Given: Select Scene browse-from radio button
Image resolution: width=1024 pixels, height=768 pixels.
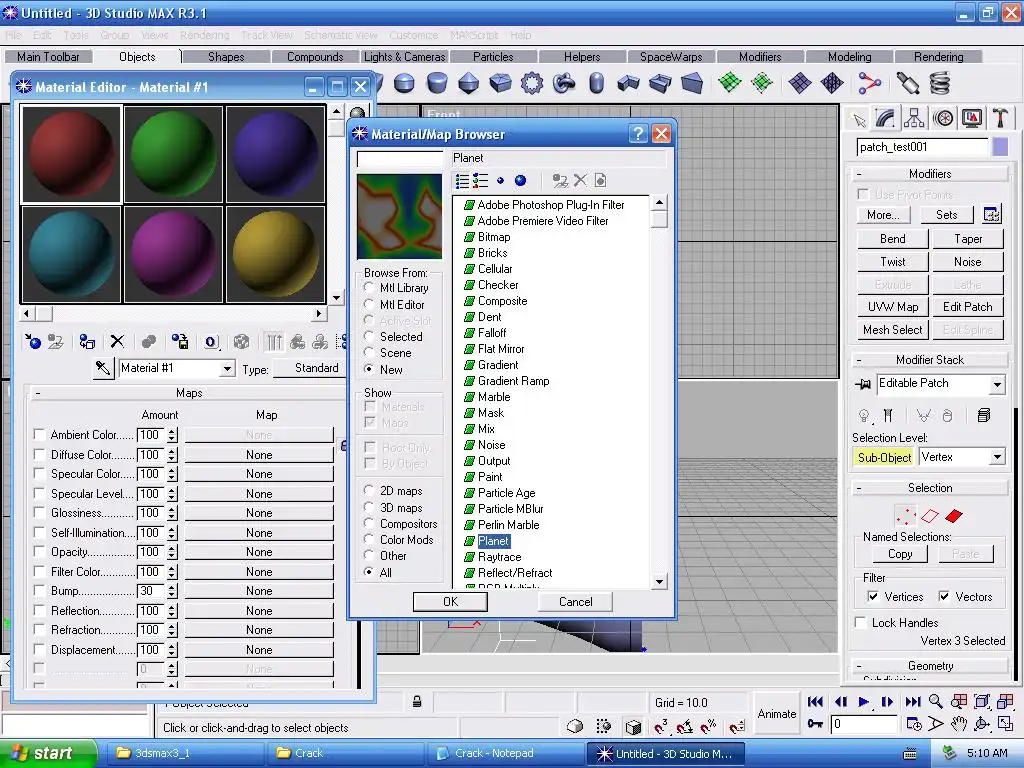Looking at the screenshot, I should pos(369,353).
